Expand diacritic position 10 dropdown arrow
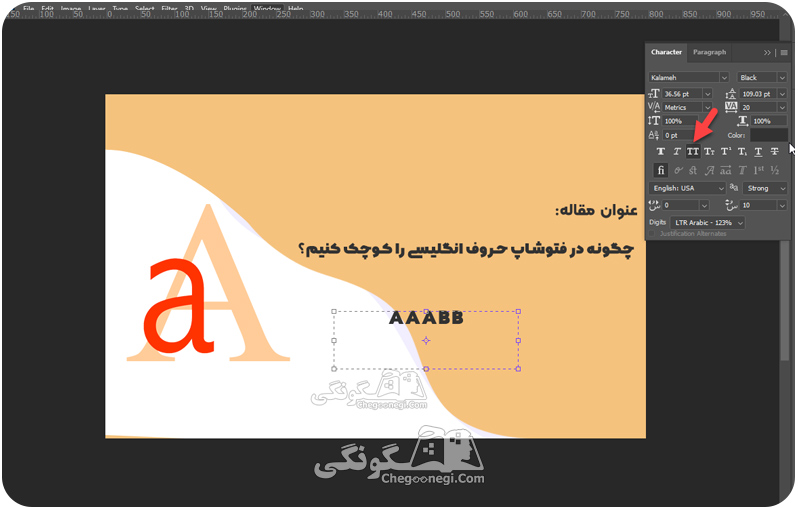Viewport: 798px width, 508px height. tap(782, 205)
